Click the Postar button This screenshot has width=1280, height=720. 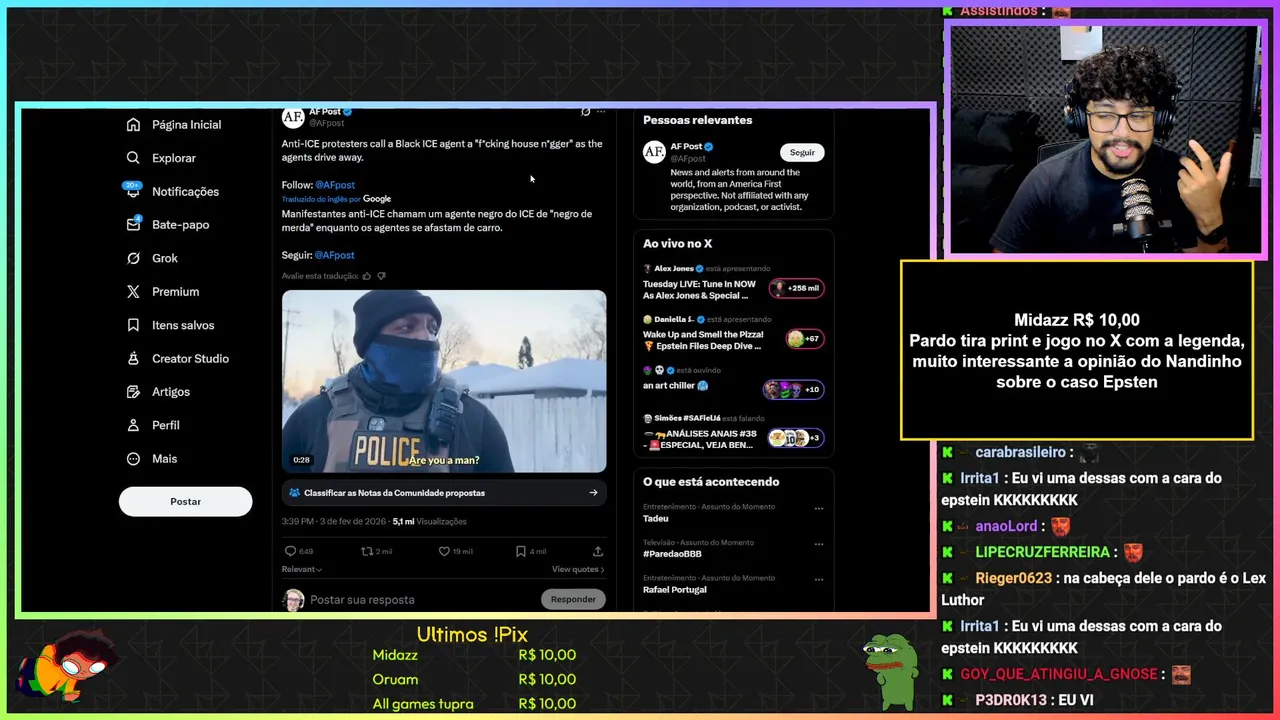[185, 501]
